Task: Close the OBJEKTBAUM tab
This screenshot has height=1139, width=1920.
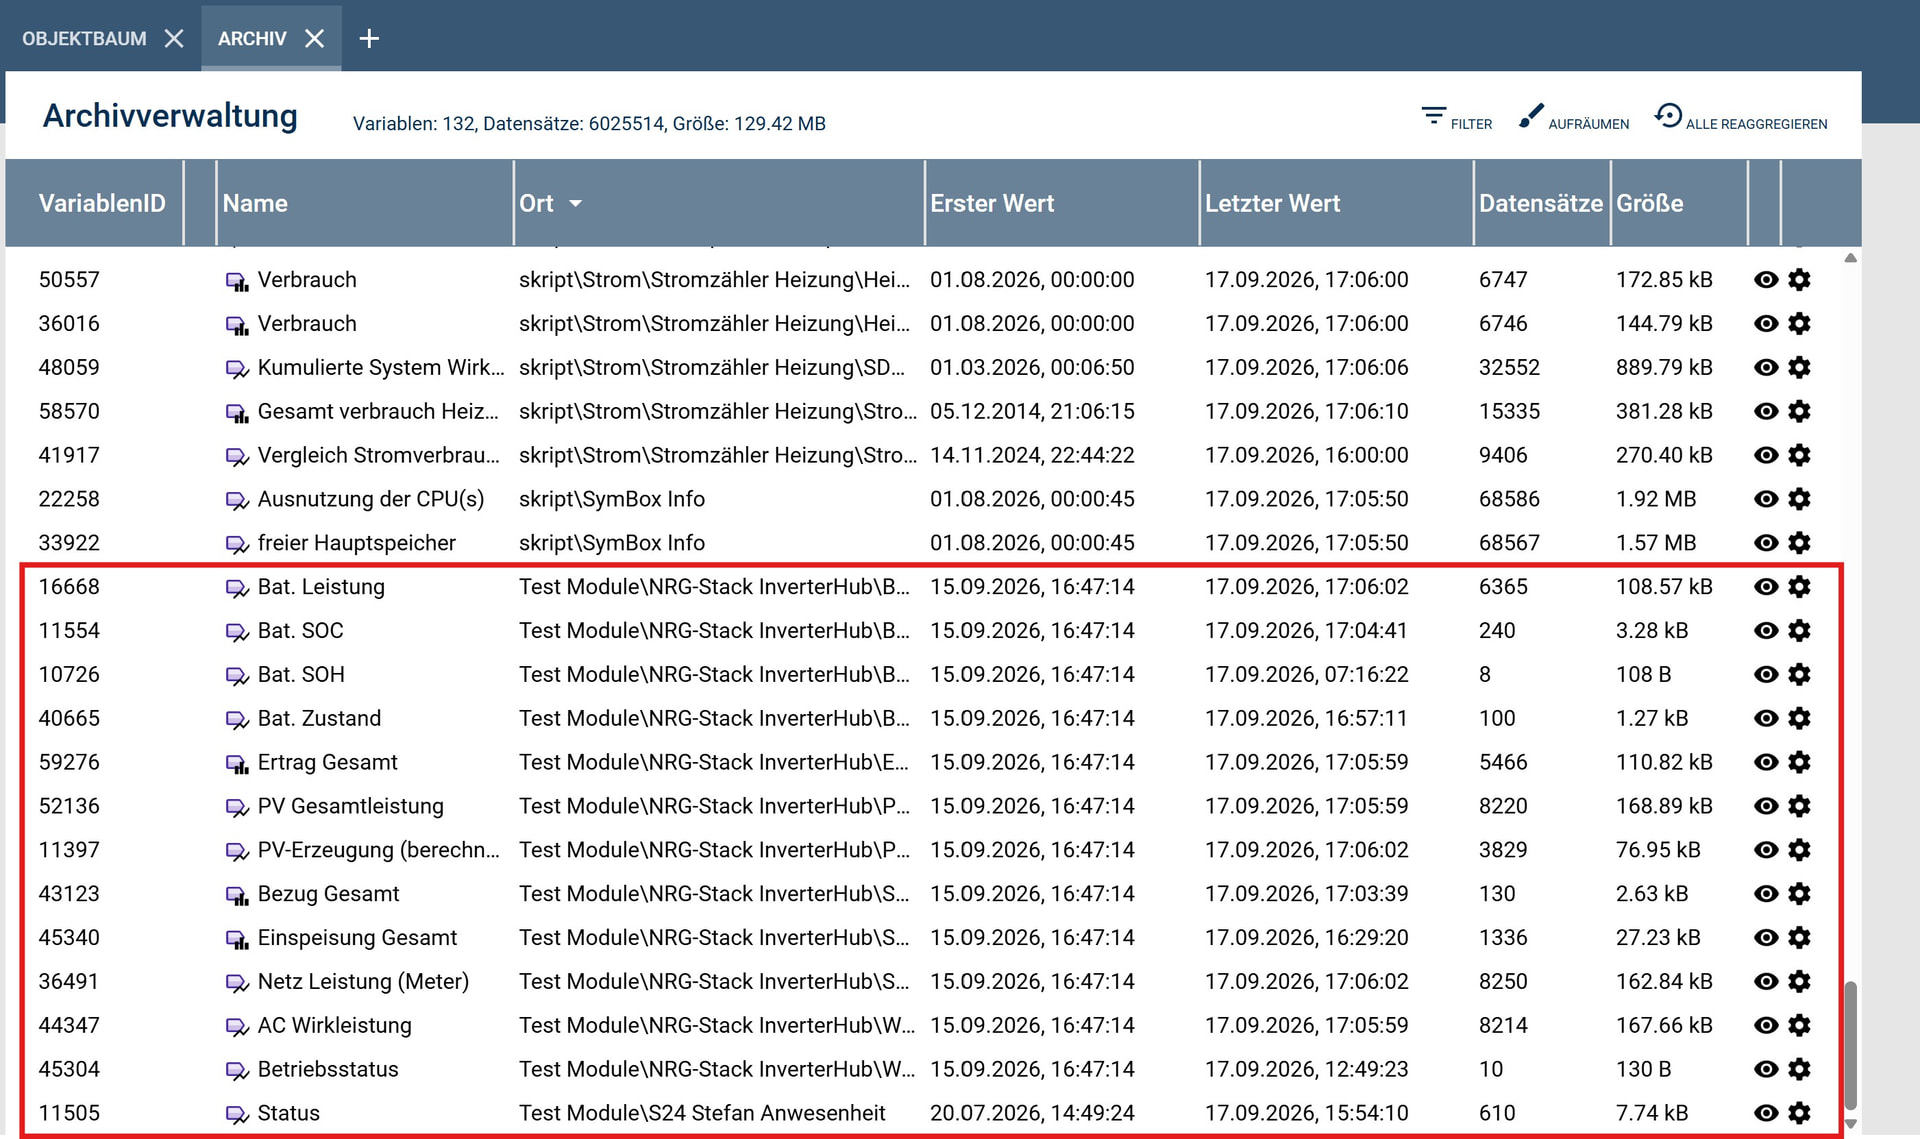Action: pos(174,38)
